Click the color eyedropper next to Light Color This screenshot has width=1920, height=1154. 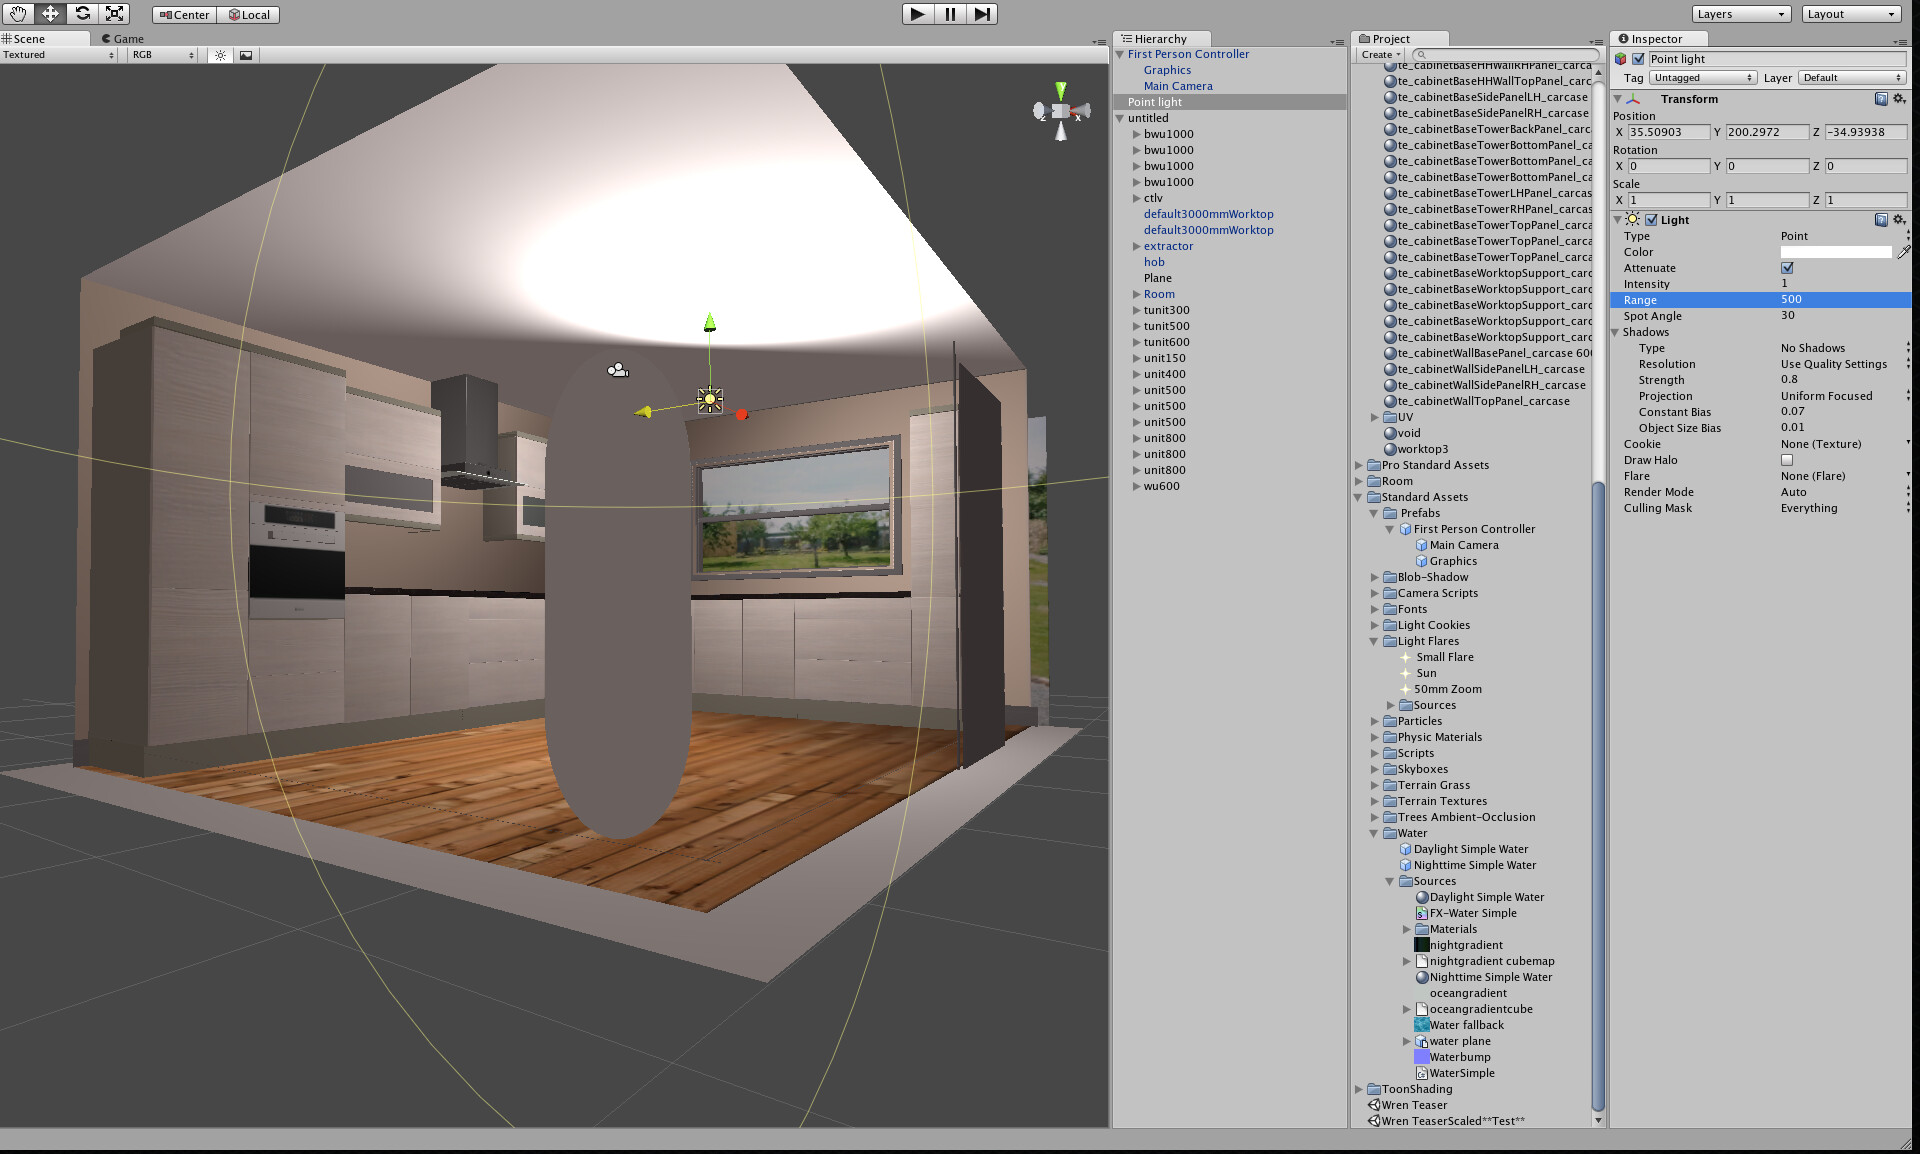1904,252
